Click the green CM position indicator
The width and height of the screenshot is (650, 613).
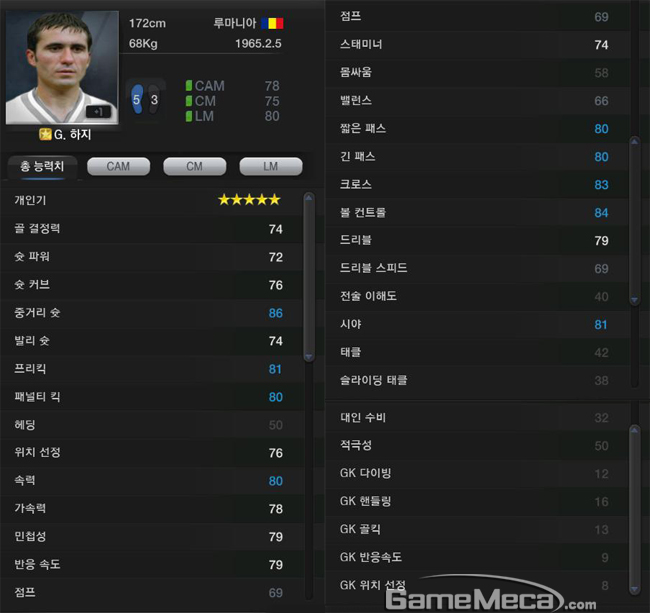[x=189, y=101]
